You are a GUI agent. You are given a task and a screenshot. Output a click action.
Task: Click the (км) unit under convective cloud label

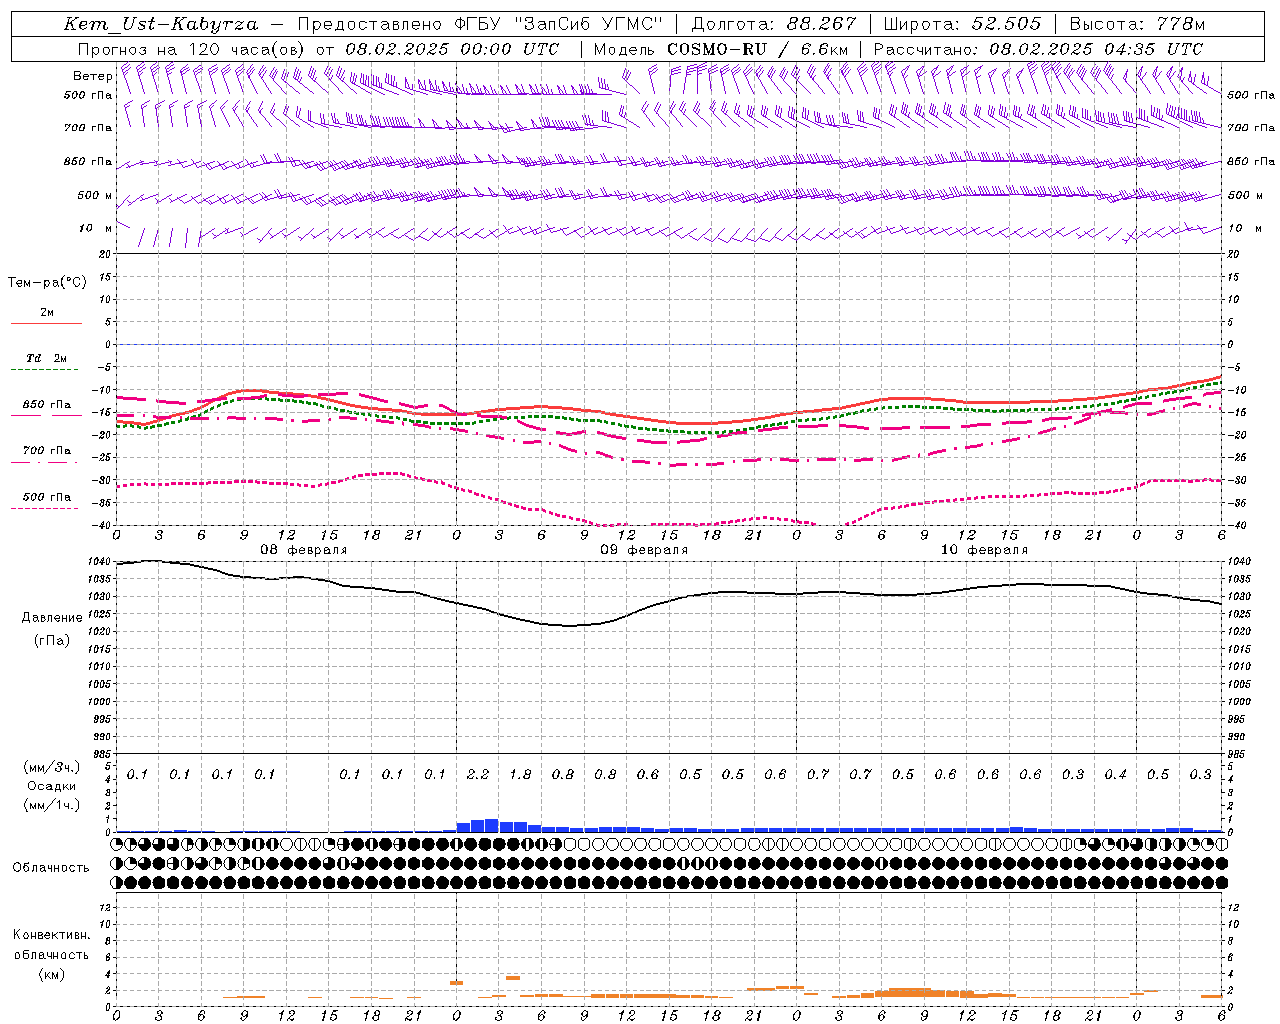coord(51,974)
